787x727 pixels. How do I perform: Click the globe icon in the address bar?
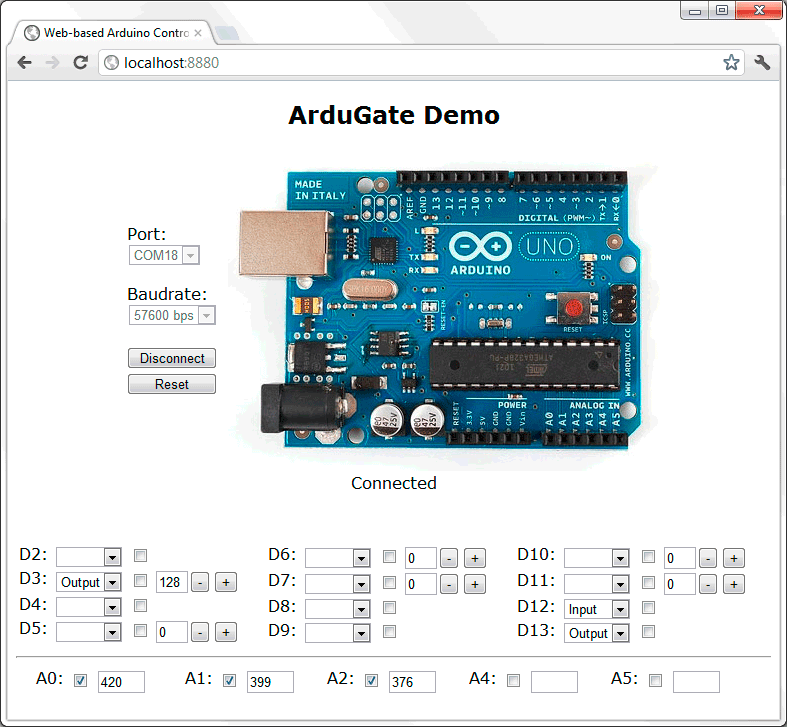[111, 63]
